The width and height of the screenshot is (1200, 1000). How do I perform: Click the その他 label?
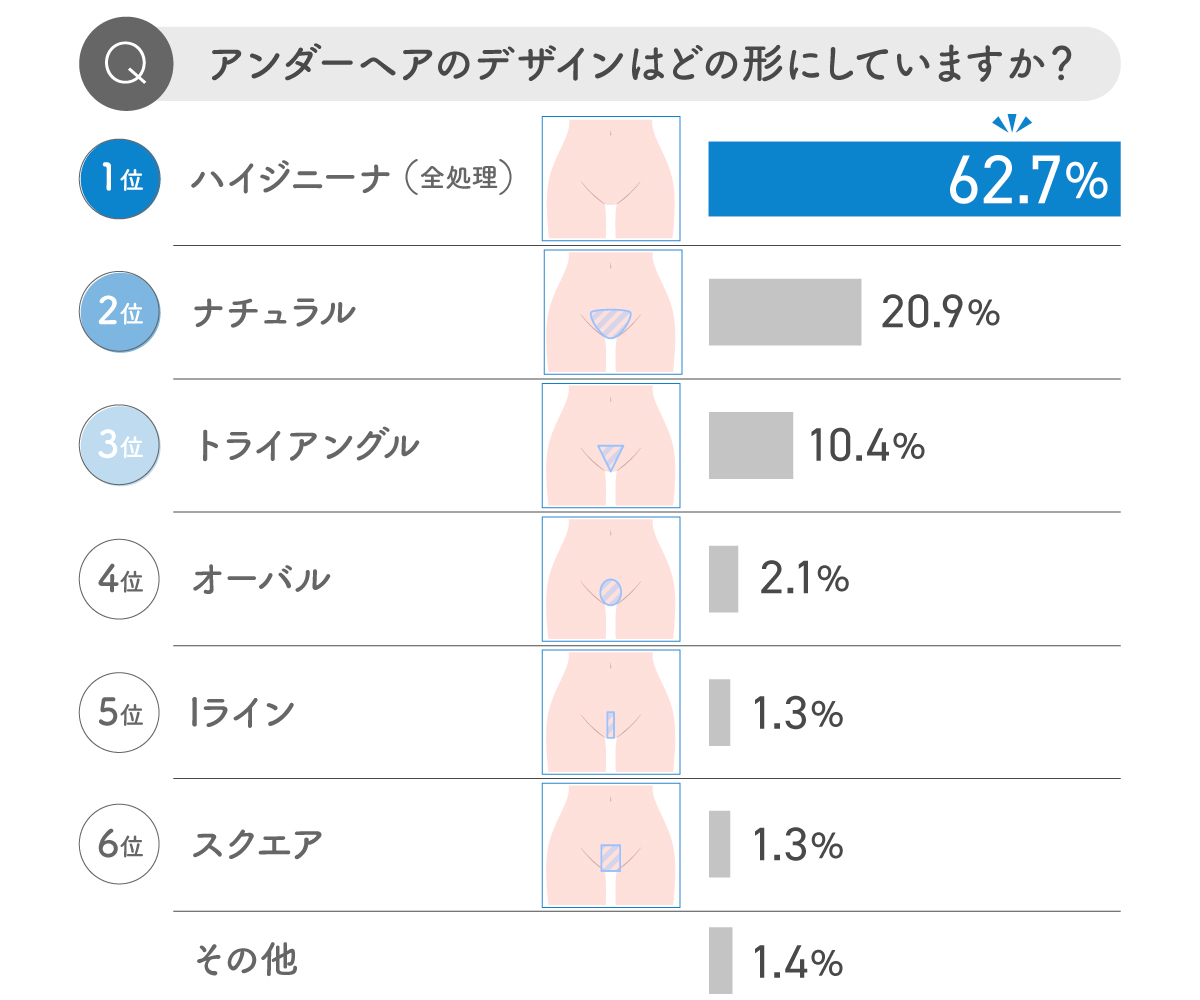(245, 961)
